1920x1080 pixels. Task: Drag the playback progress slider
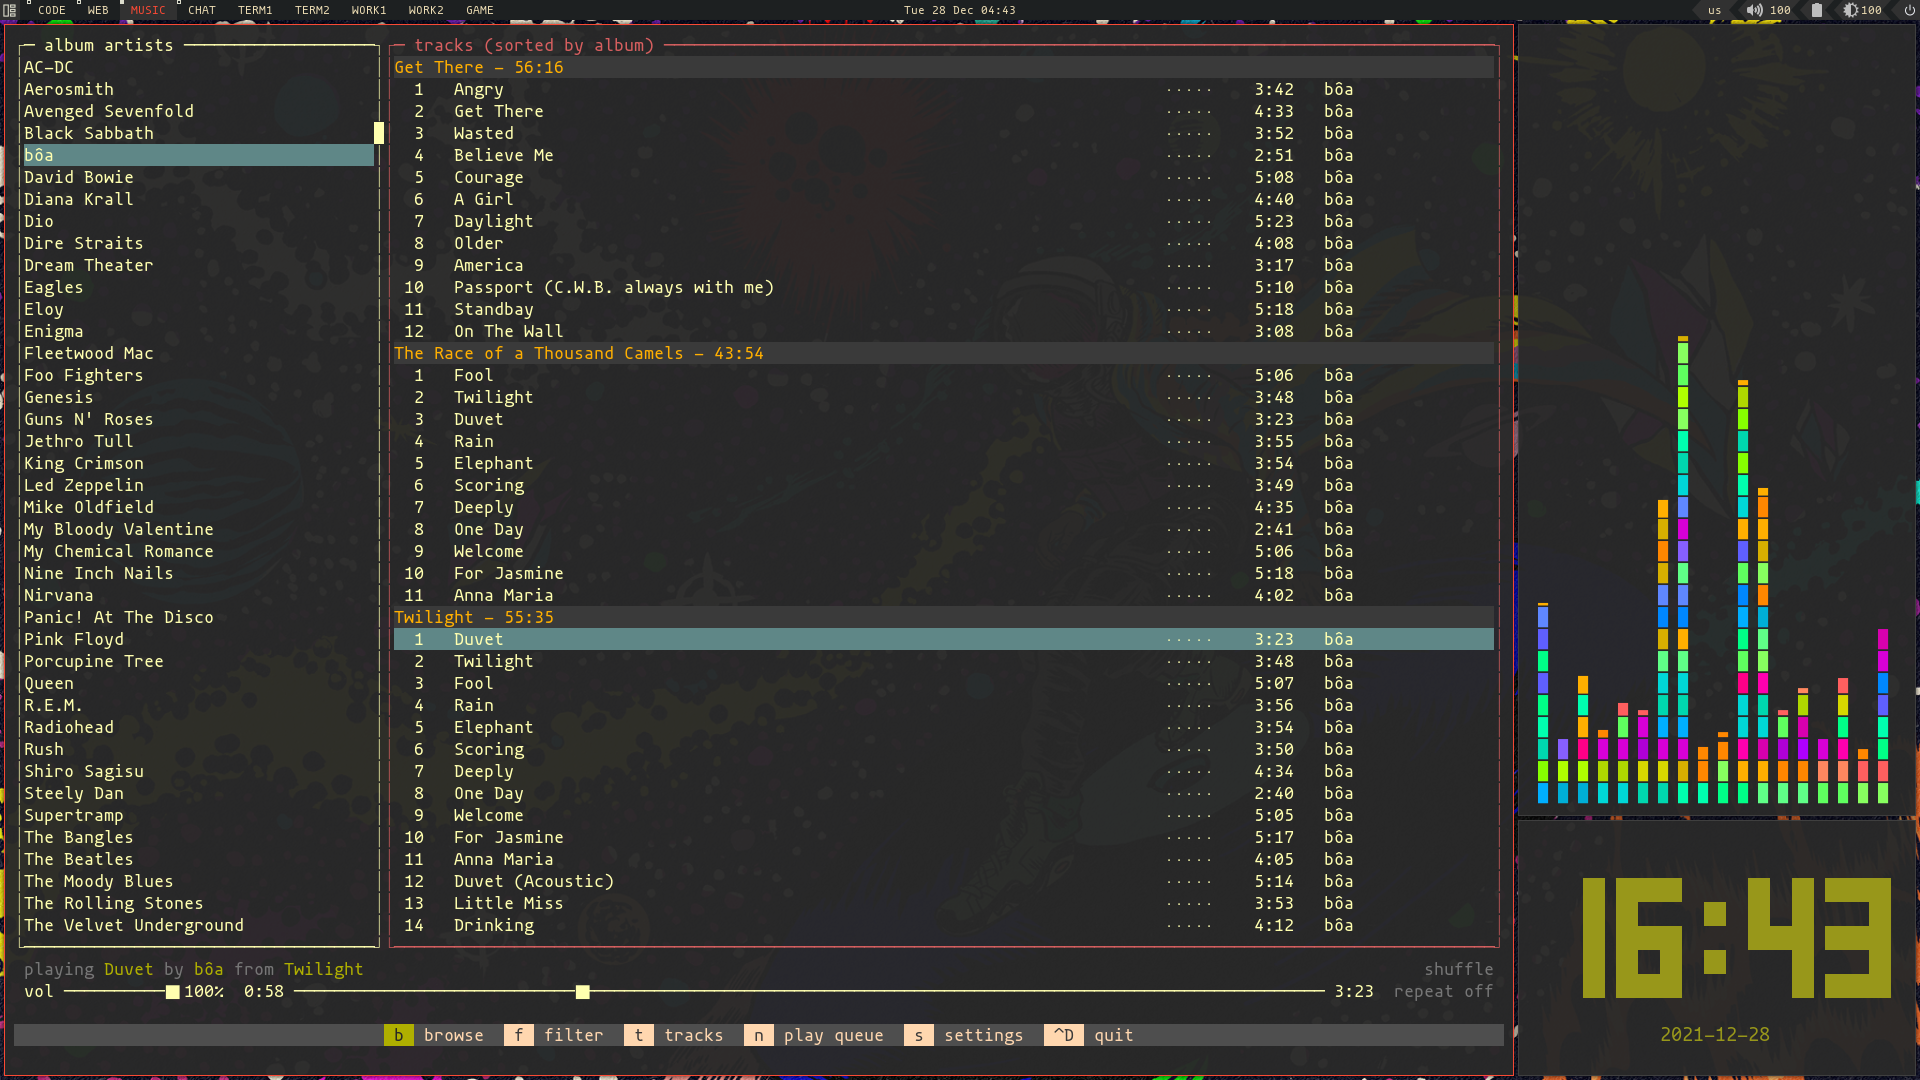pyautogui.click(x=582, y=992)
